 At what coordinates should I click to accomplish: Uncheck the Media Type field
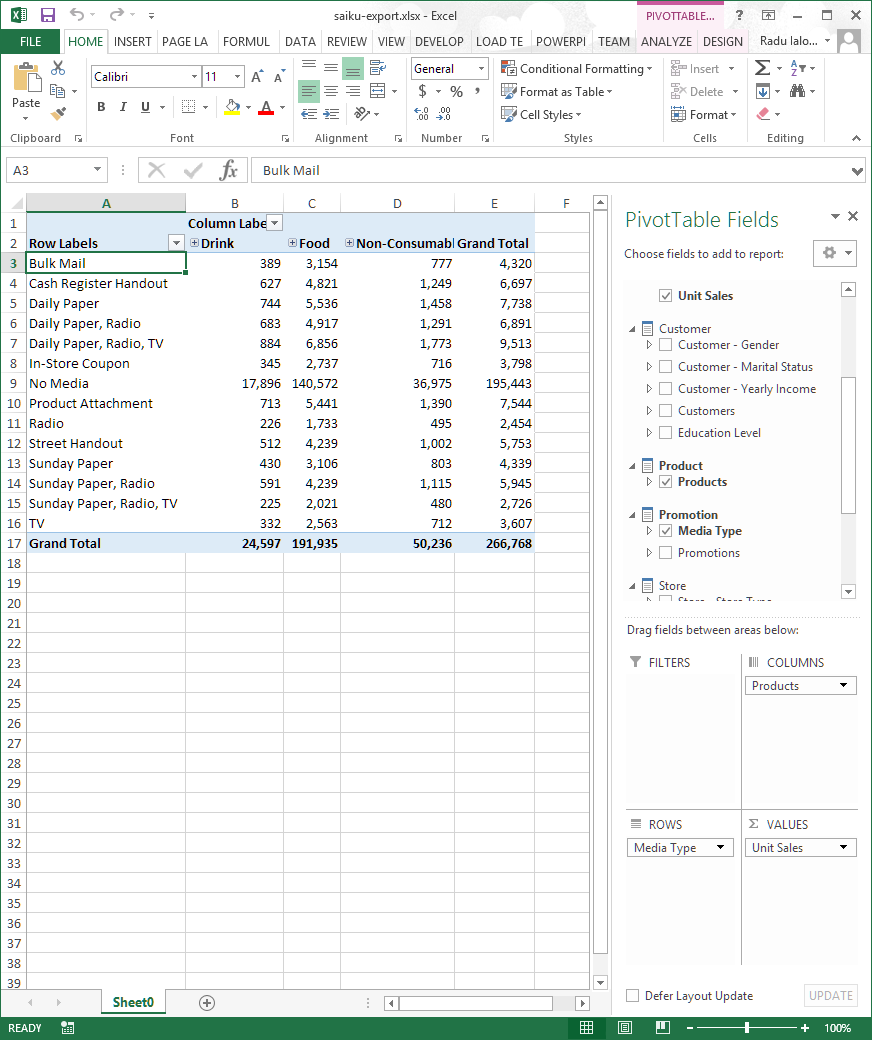[x=666, y=531]
